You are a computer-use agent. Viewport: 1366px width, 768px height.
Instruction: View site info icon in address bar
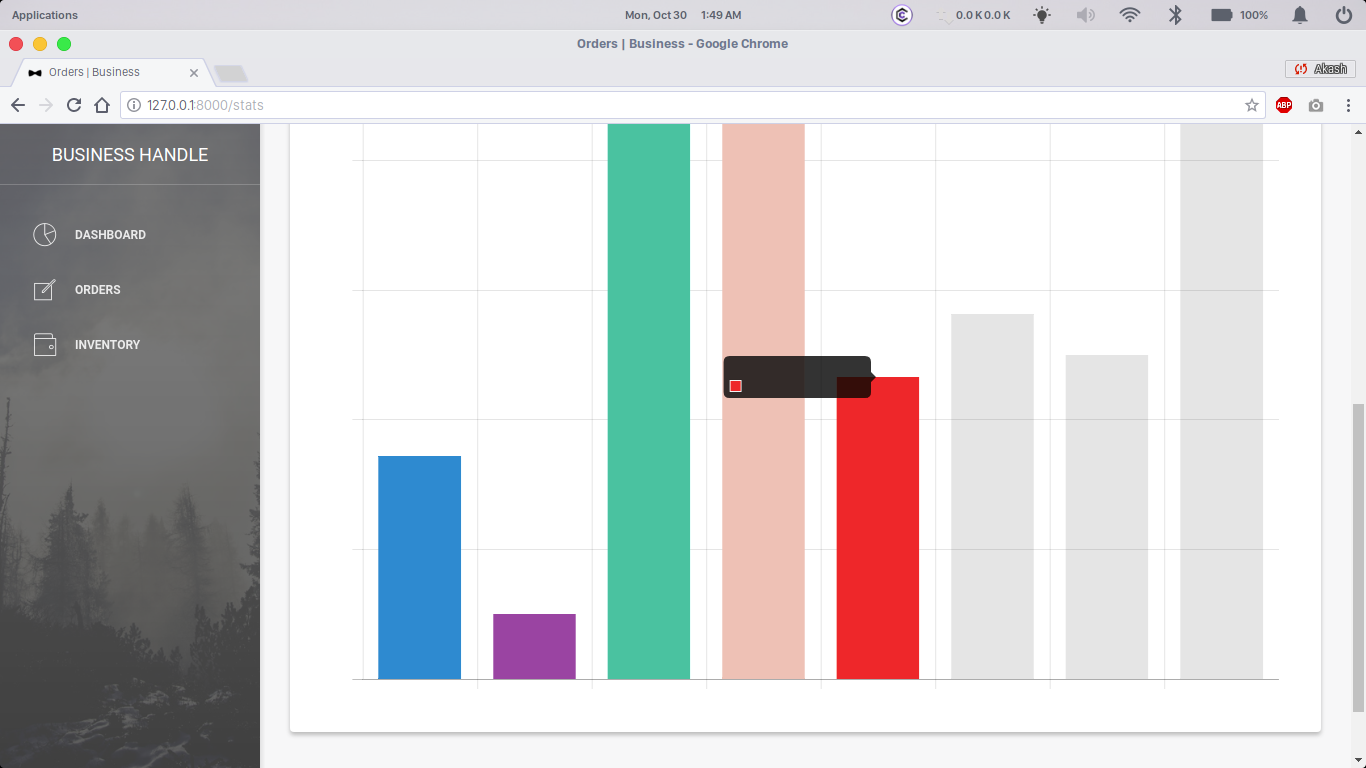133,105
